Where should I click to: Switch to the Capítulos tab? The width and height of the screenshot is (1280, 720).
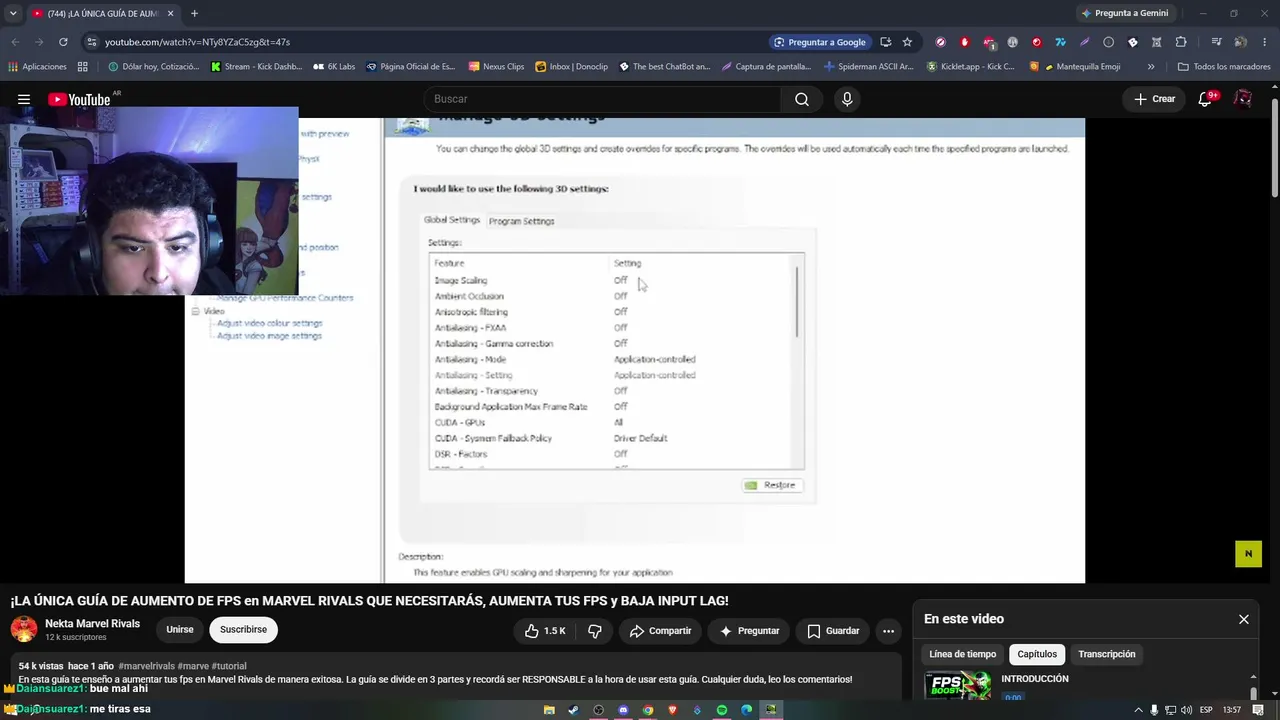coord(1037,654)
